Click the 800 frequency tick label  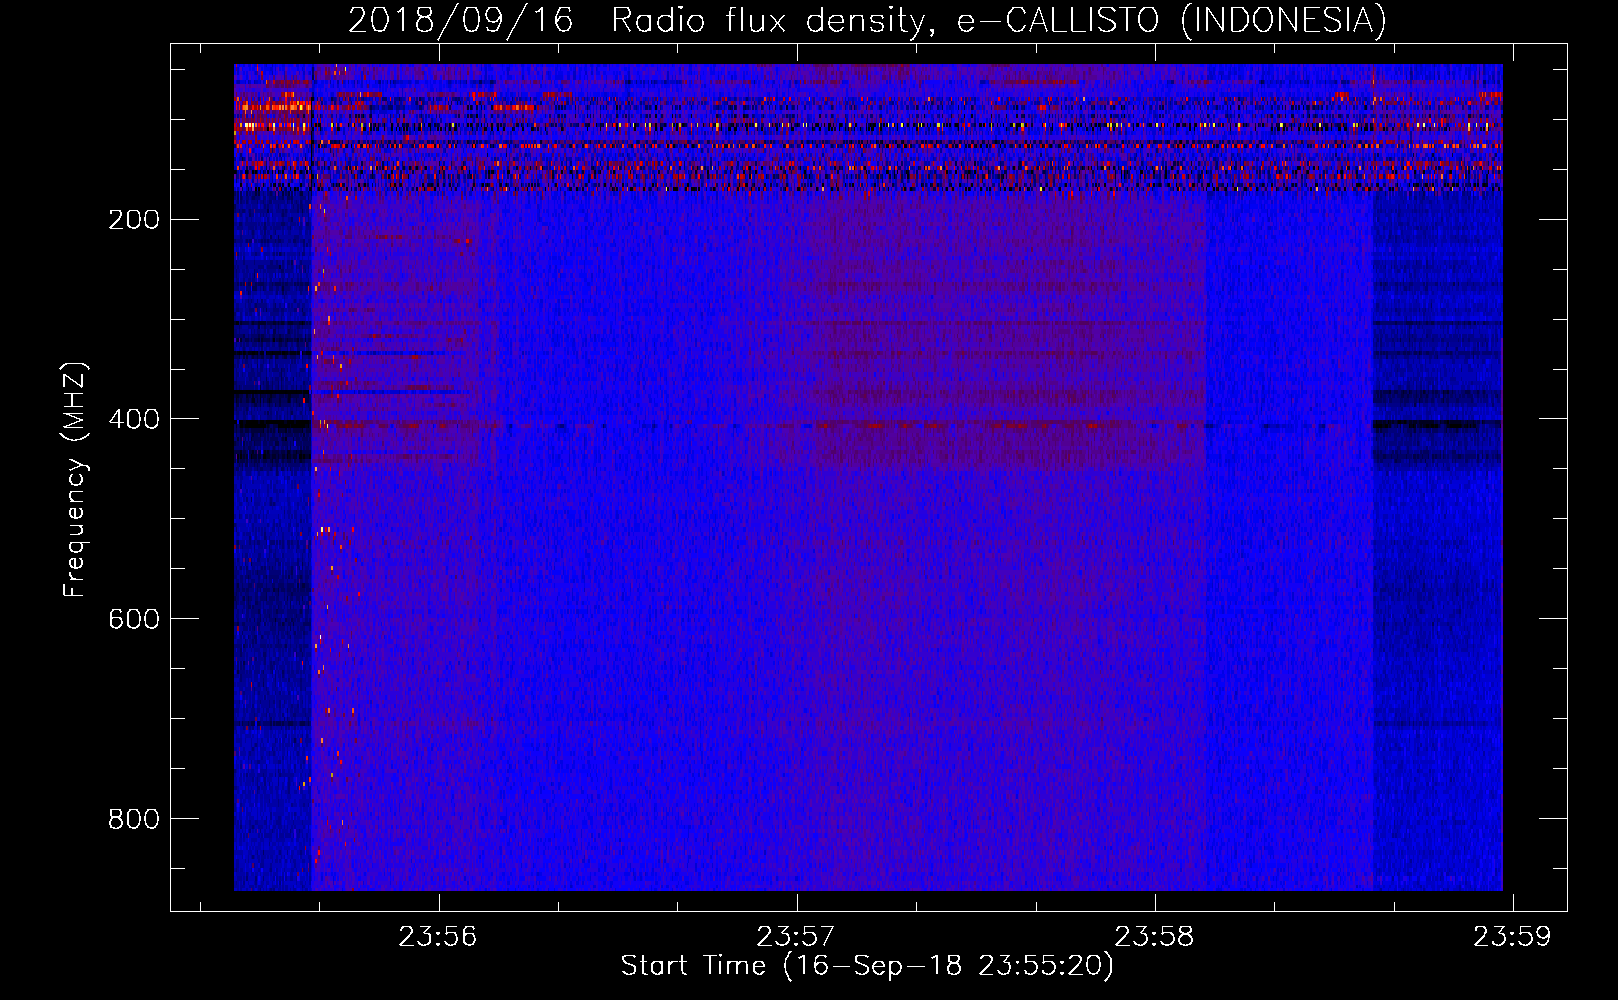click(134, 819)
